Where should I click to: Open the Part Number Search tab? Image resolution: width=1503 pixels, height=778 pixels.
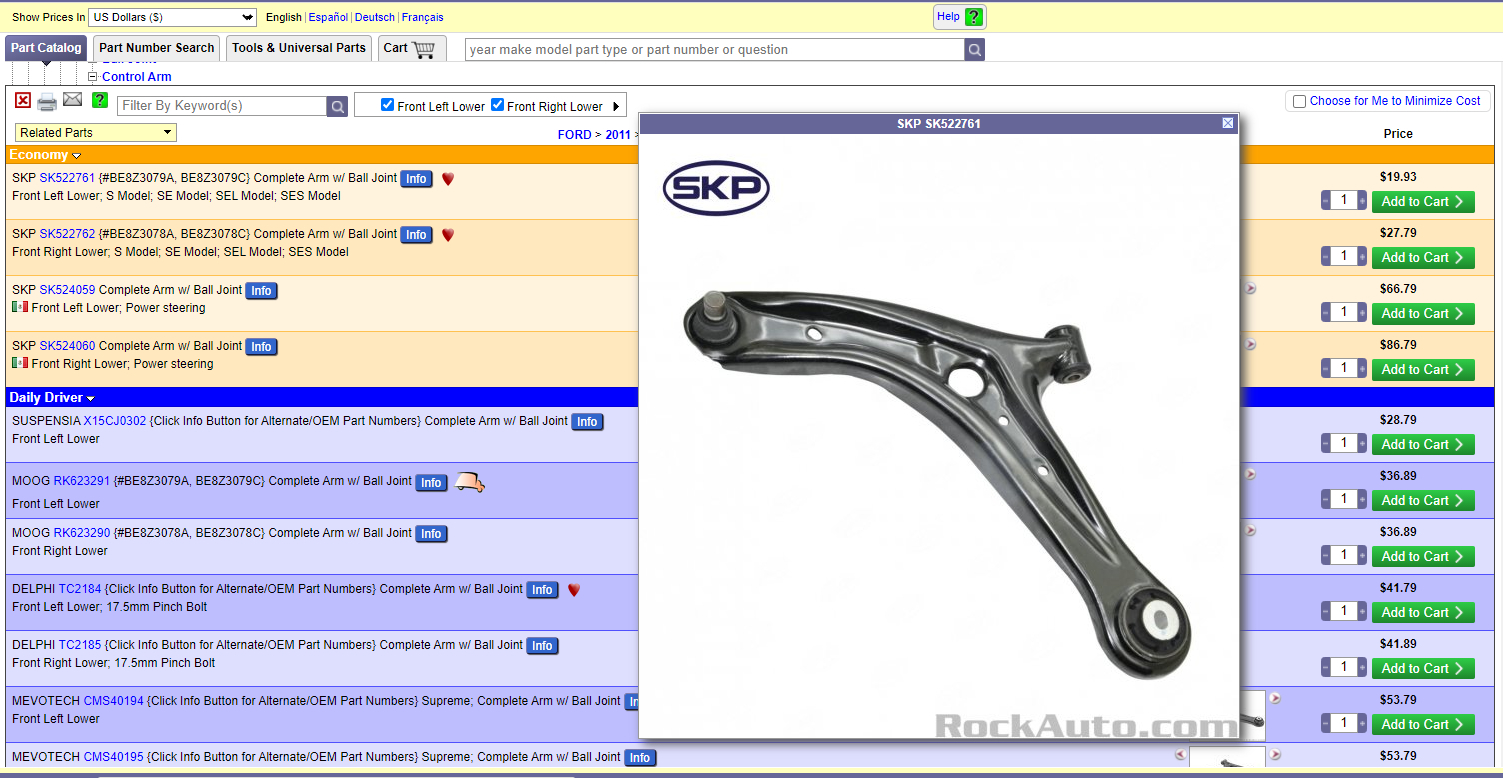pos(157,48)
